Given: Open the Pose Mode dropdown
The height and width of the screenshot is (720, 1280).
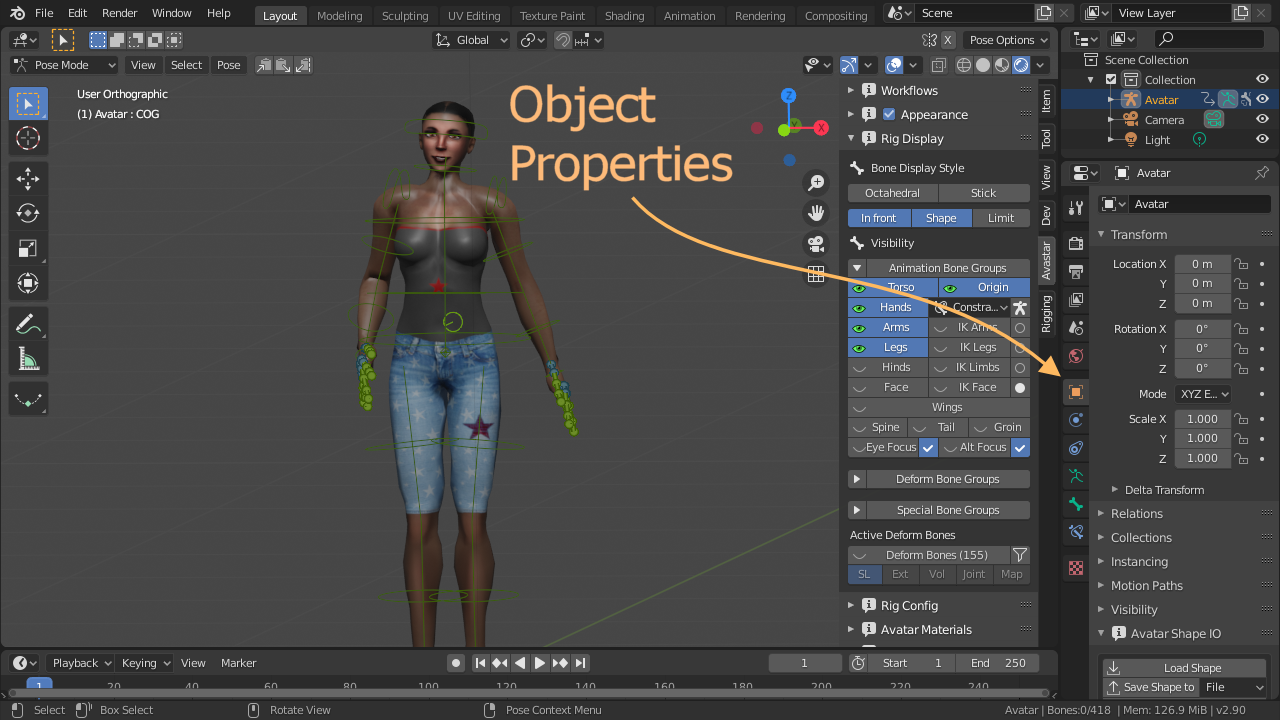Looking at the screenshot, I should tap(64, 65).
